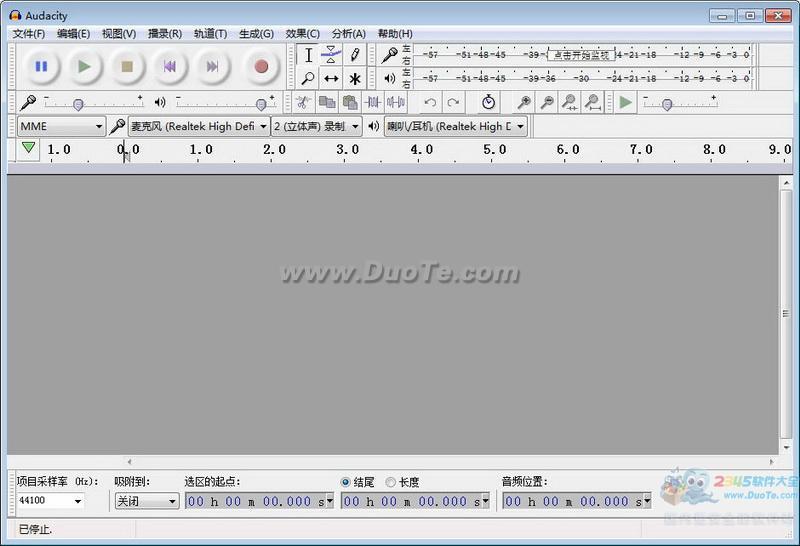This screenshot has width=800, height=546.
Task: Select the 结尾 (End) radio button
Action: click(345, 482)
